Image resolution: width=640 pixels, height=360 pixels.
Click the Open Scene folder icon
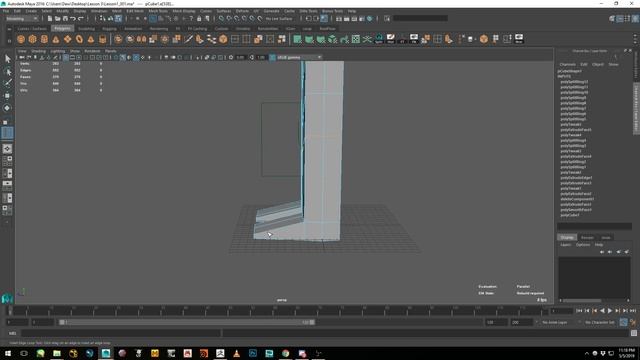58,18
